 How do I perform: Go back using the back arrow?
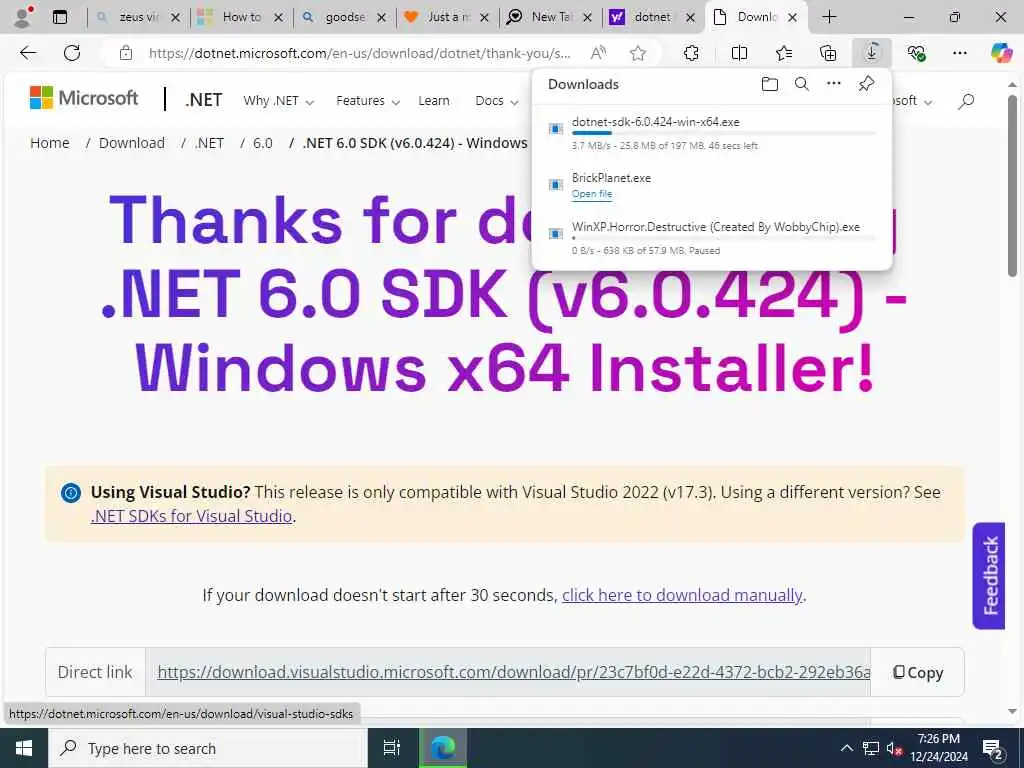(x=27, y=53)
